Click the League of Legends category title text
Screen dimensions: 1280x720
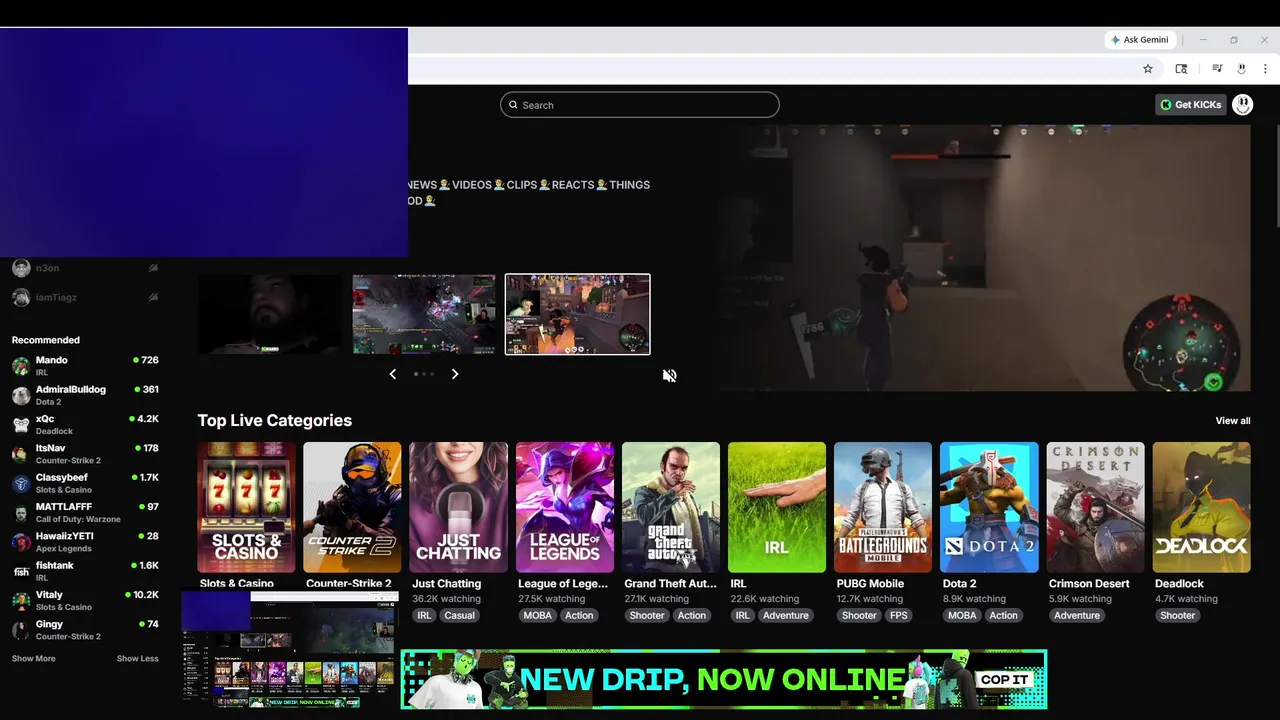coord(563,584)
